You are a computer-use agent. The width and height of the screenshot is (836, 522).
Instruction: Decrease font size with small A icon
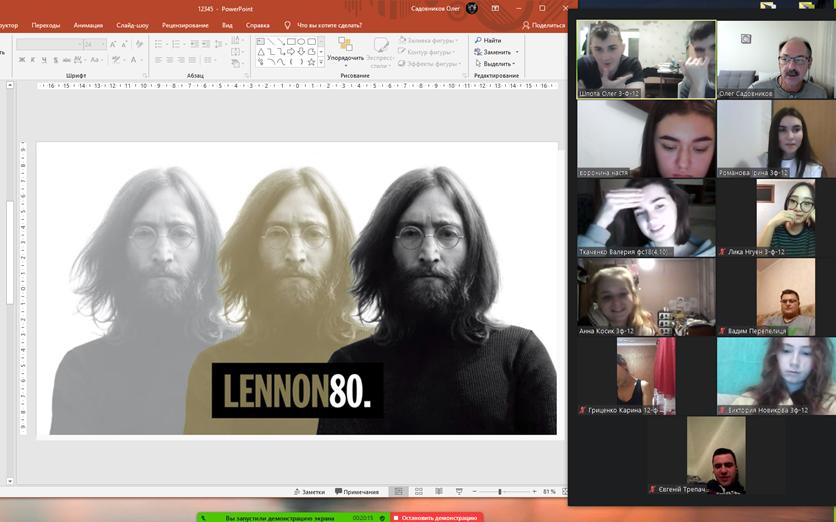click(x=124, y=44)
